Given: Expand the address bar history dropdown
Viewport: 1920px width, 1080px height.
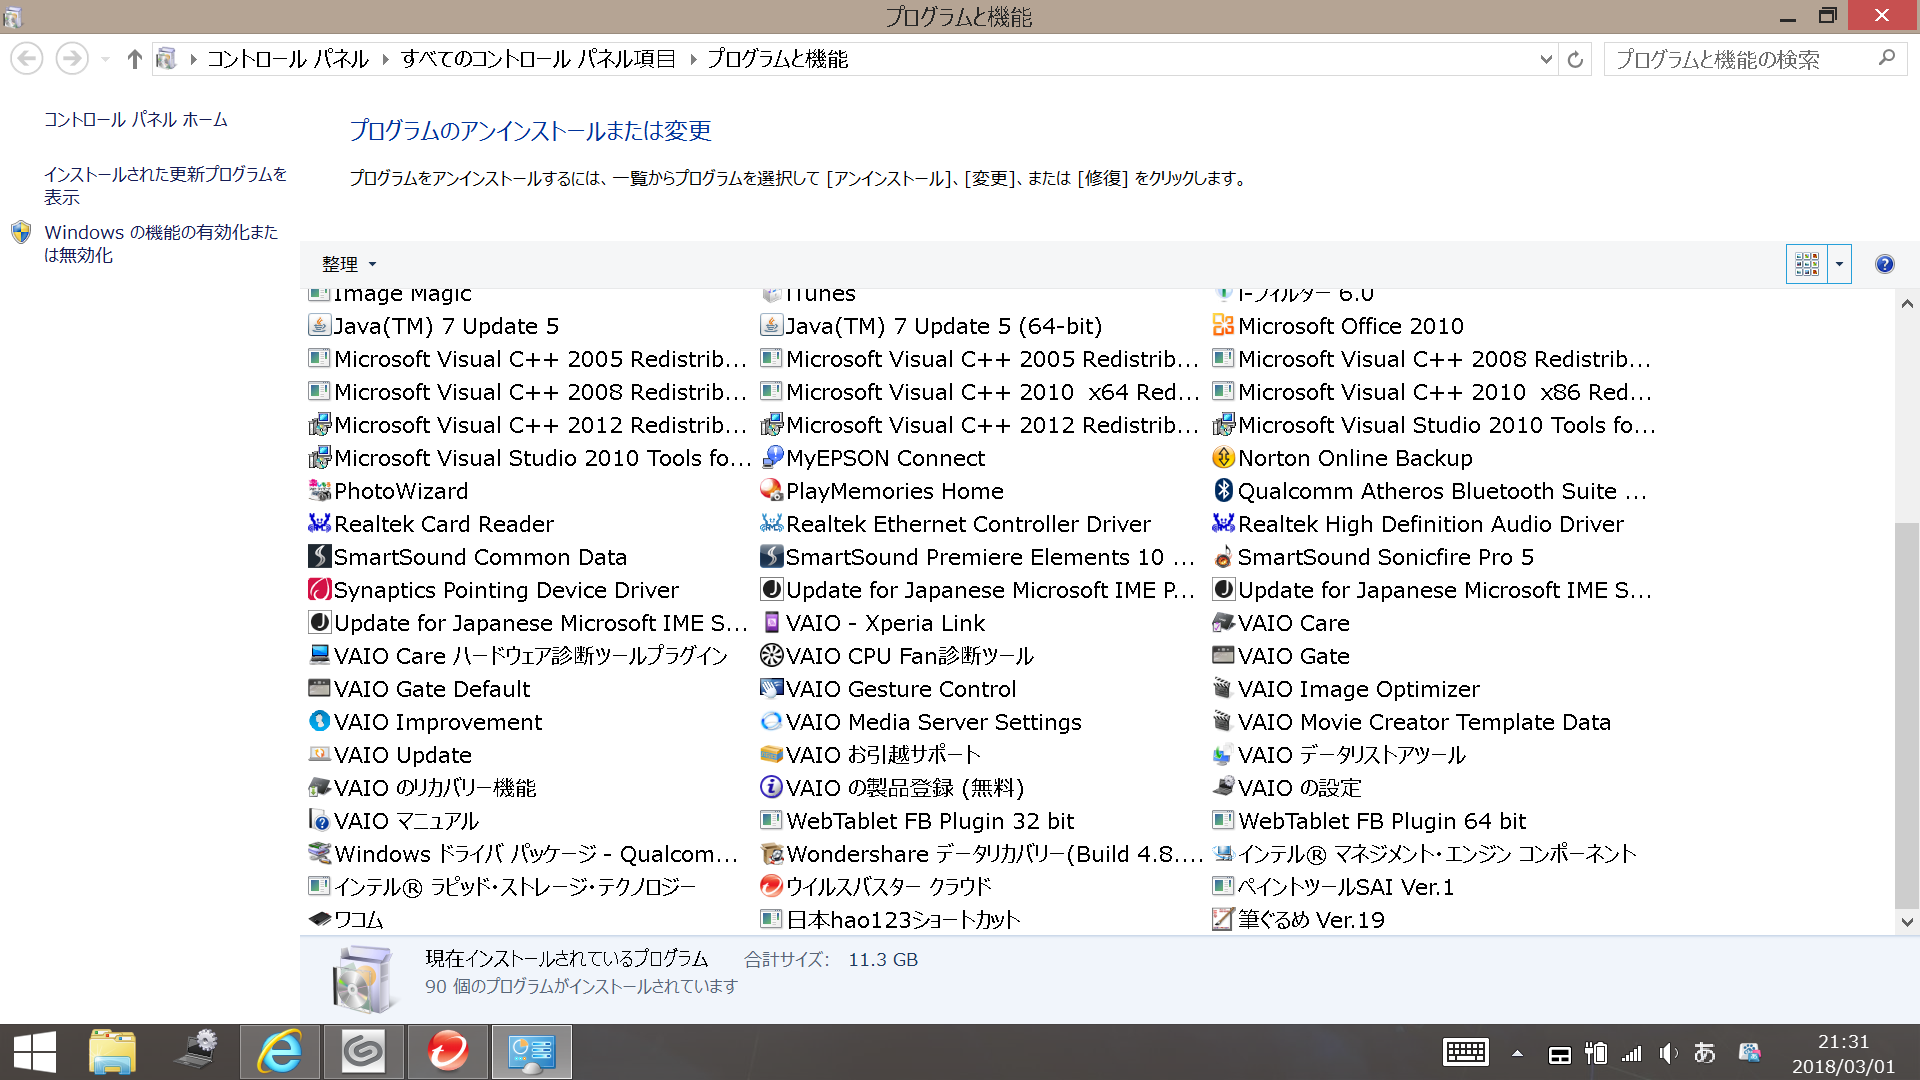Looking at the screenshot, I should tap(1545, 59).
